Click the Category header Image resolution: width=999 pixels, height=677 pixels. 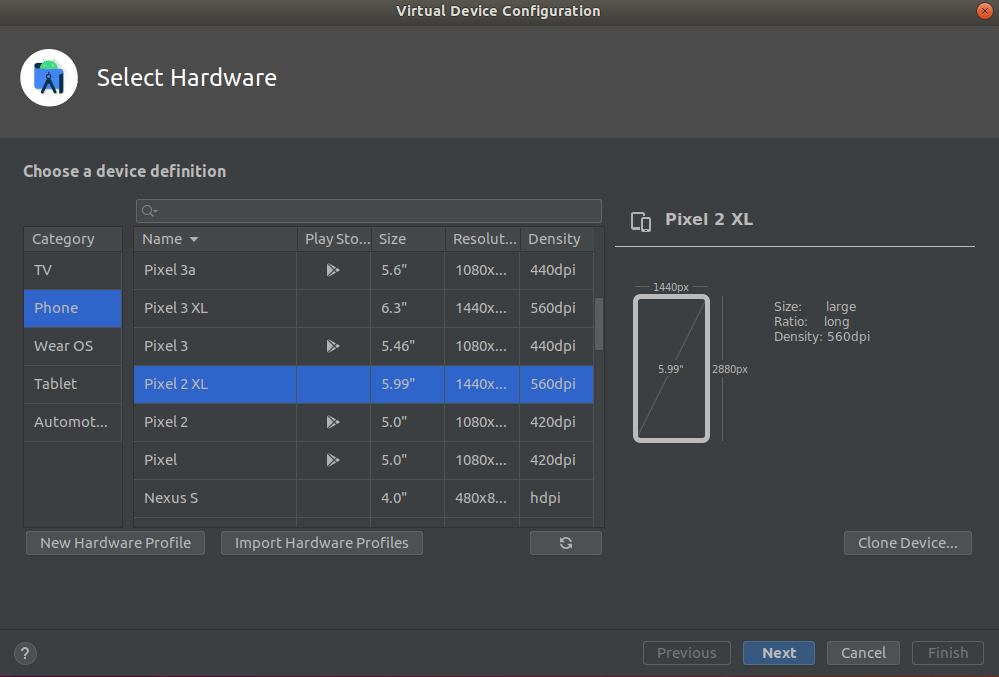tap(73, 239)
